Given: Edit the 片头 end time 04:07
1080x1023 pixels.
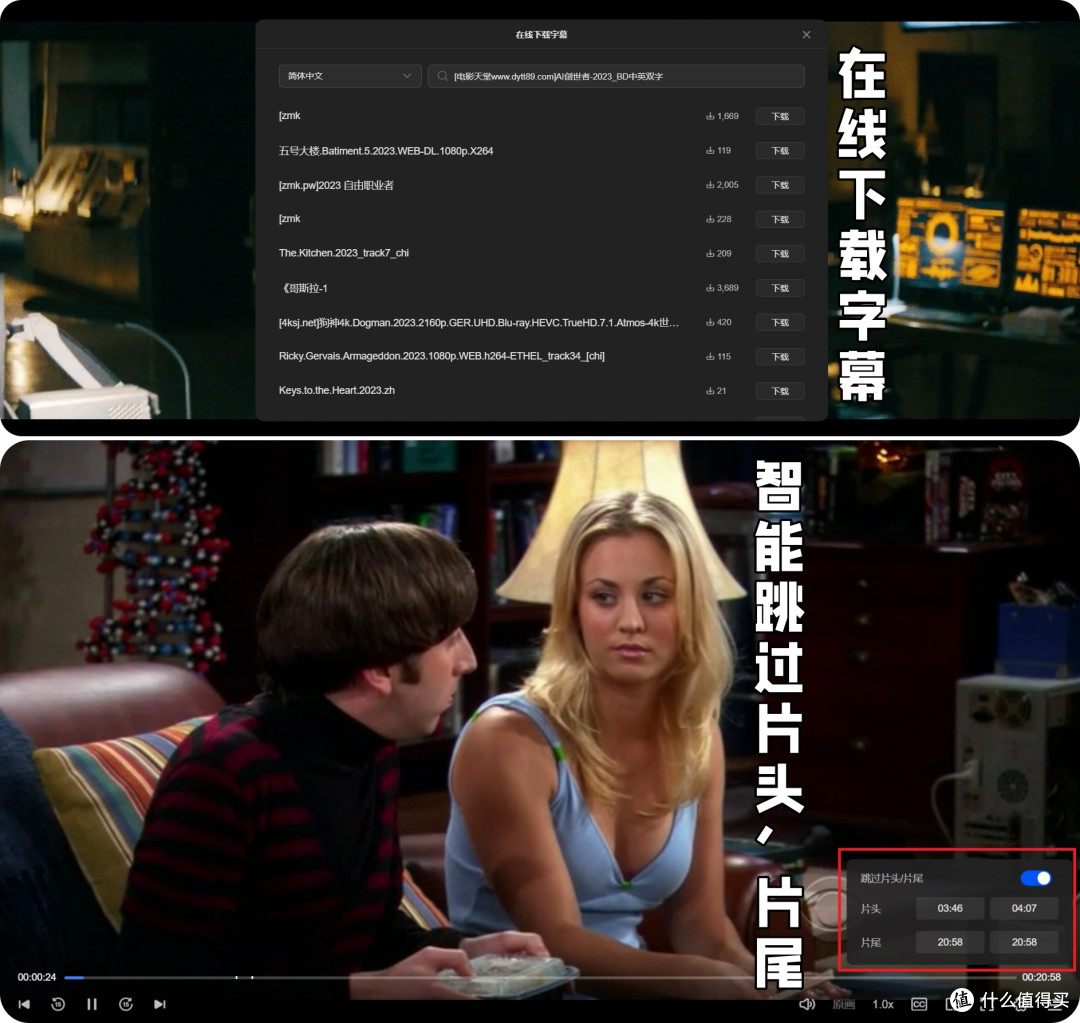Looking at the screenshot, I should [x=1024, y=908].
